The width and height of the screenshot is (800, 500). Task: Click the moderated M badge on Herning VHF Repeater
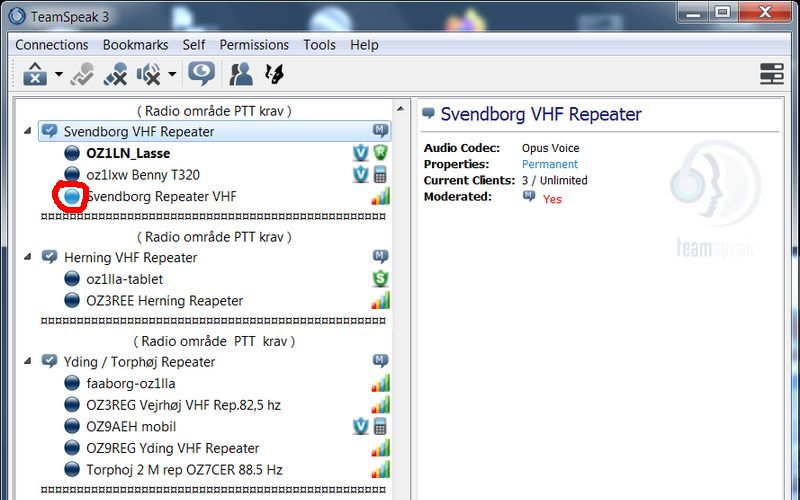coord(380,256)
